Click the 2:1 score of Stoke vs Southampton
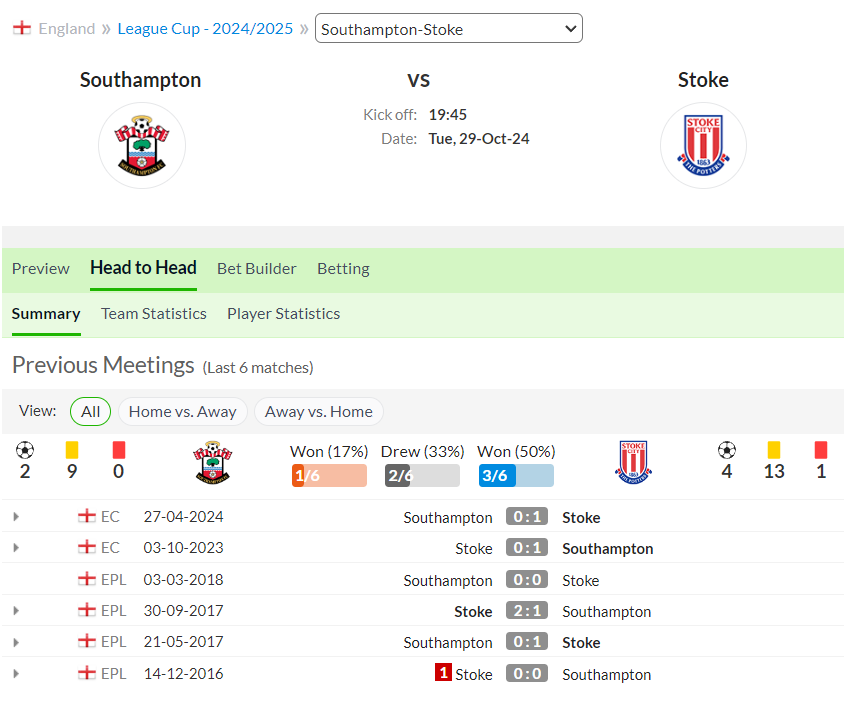Screen dimensions: 848x705 tap(527, 611)
